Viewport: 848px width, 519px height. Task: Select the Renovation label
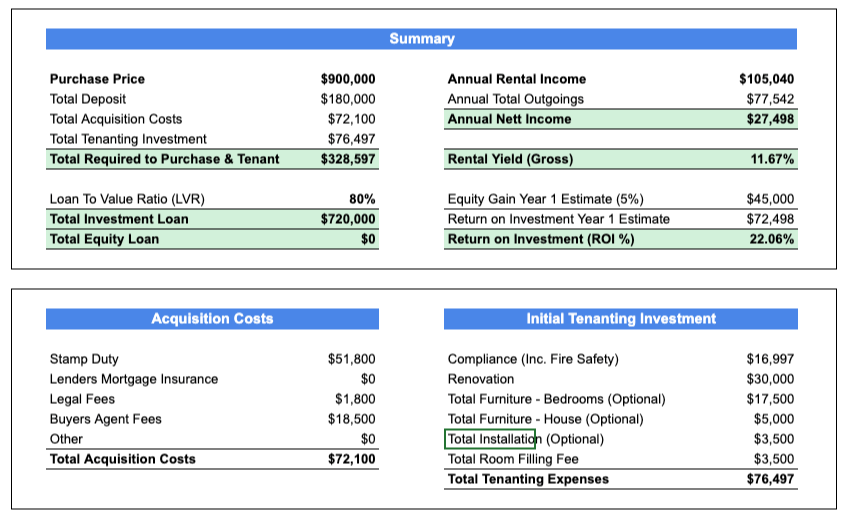pyautogui.click(x=481, y=379)
